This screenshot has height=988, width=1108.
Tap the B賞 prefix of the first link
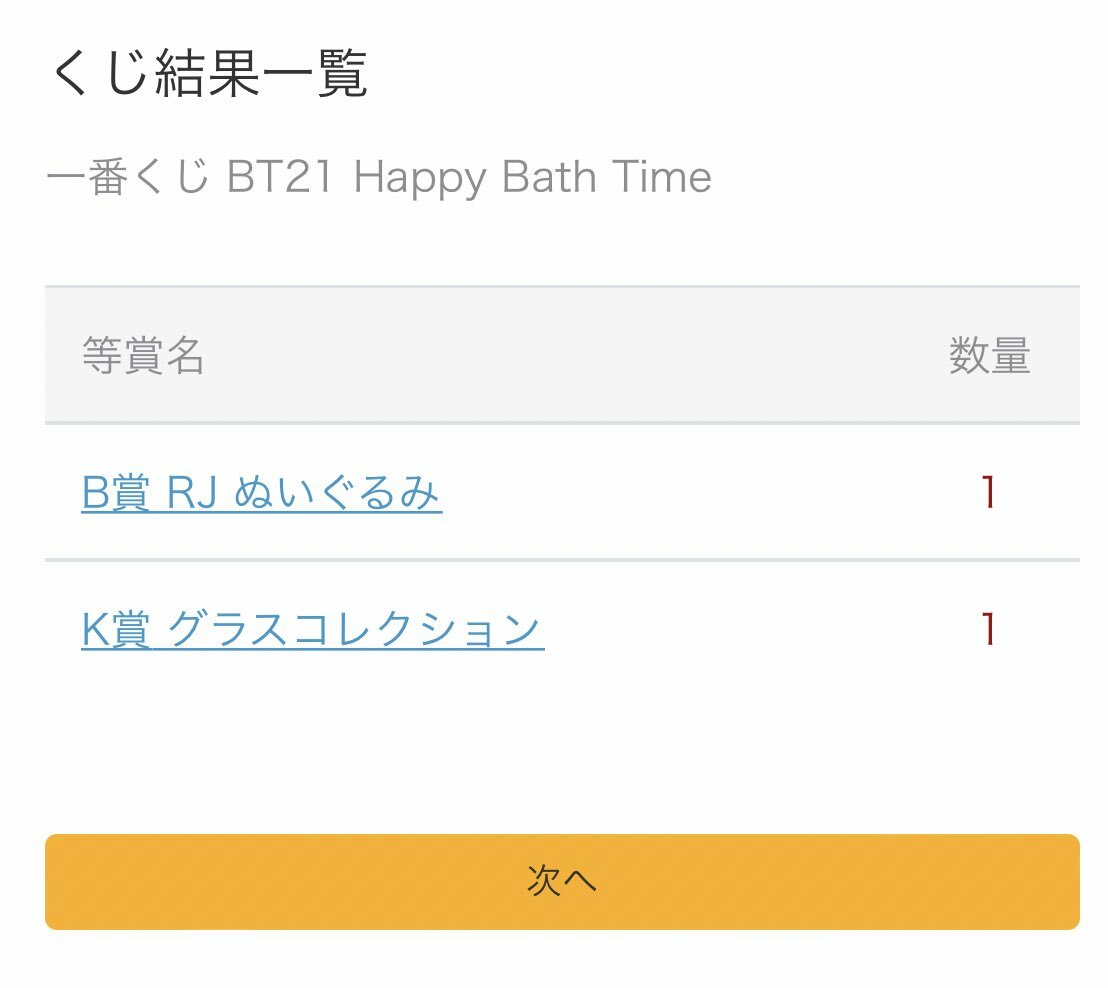[x=115, y=493]
